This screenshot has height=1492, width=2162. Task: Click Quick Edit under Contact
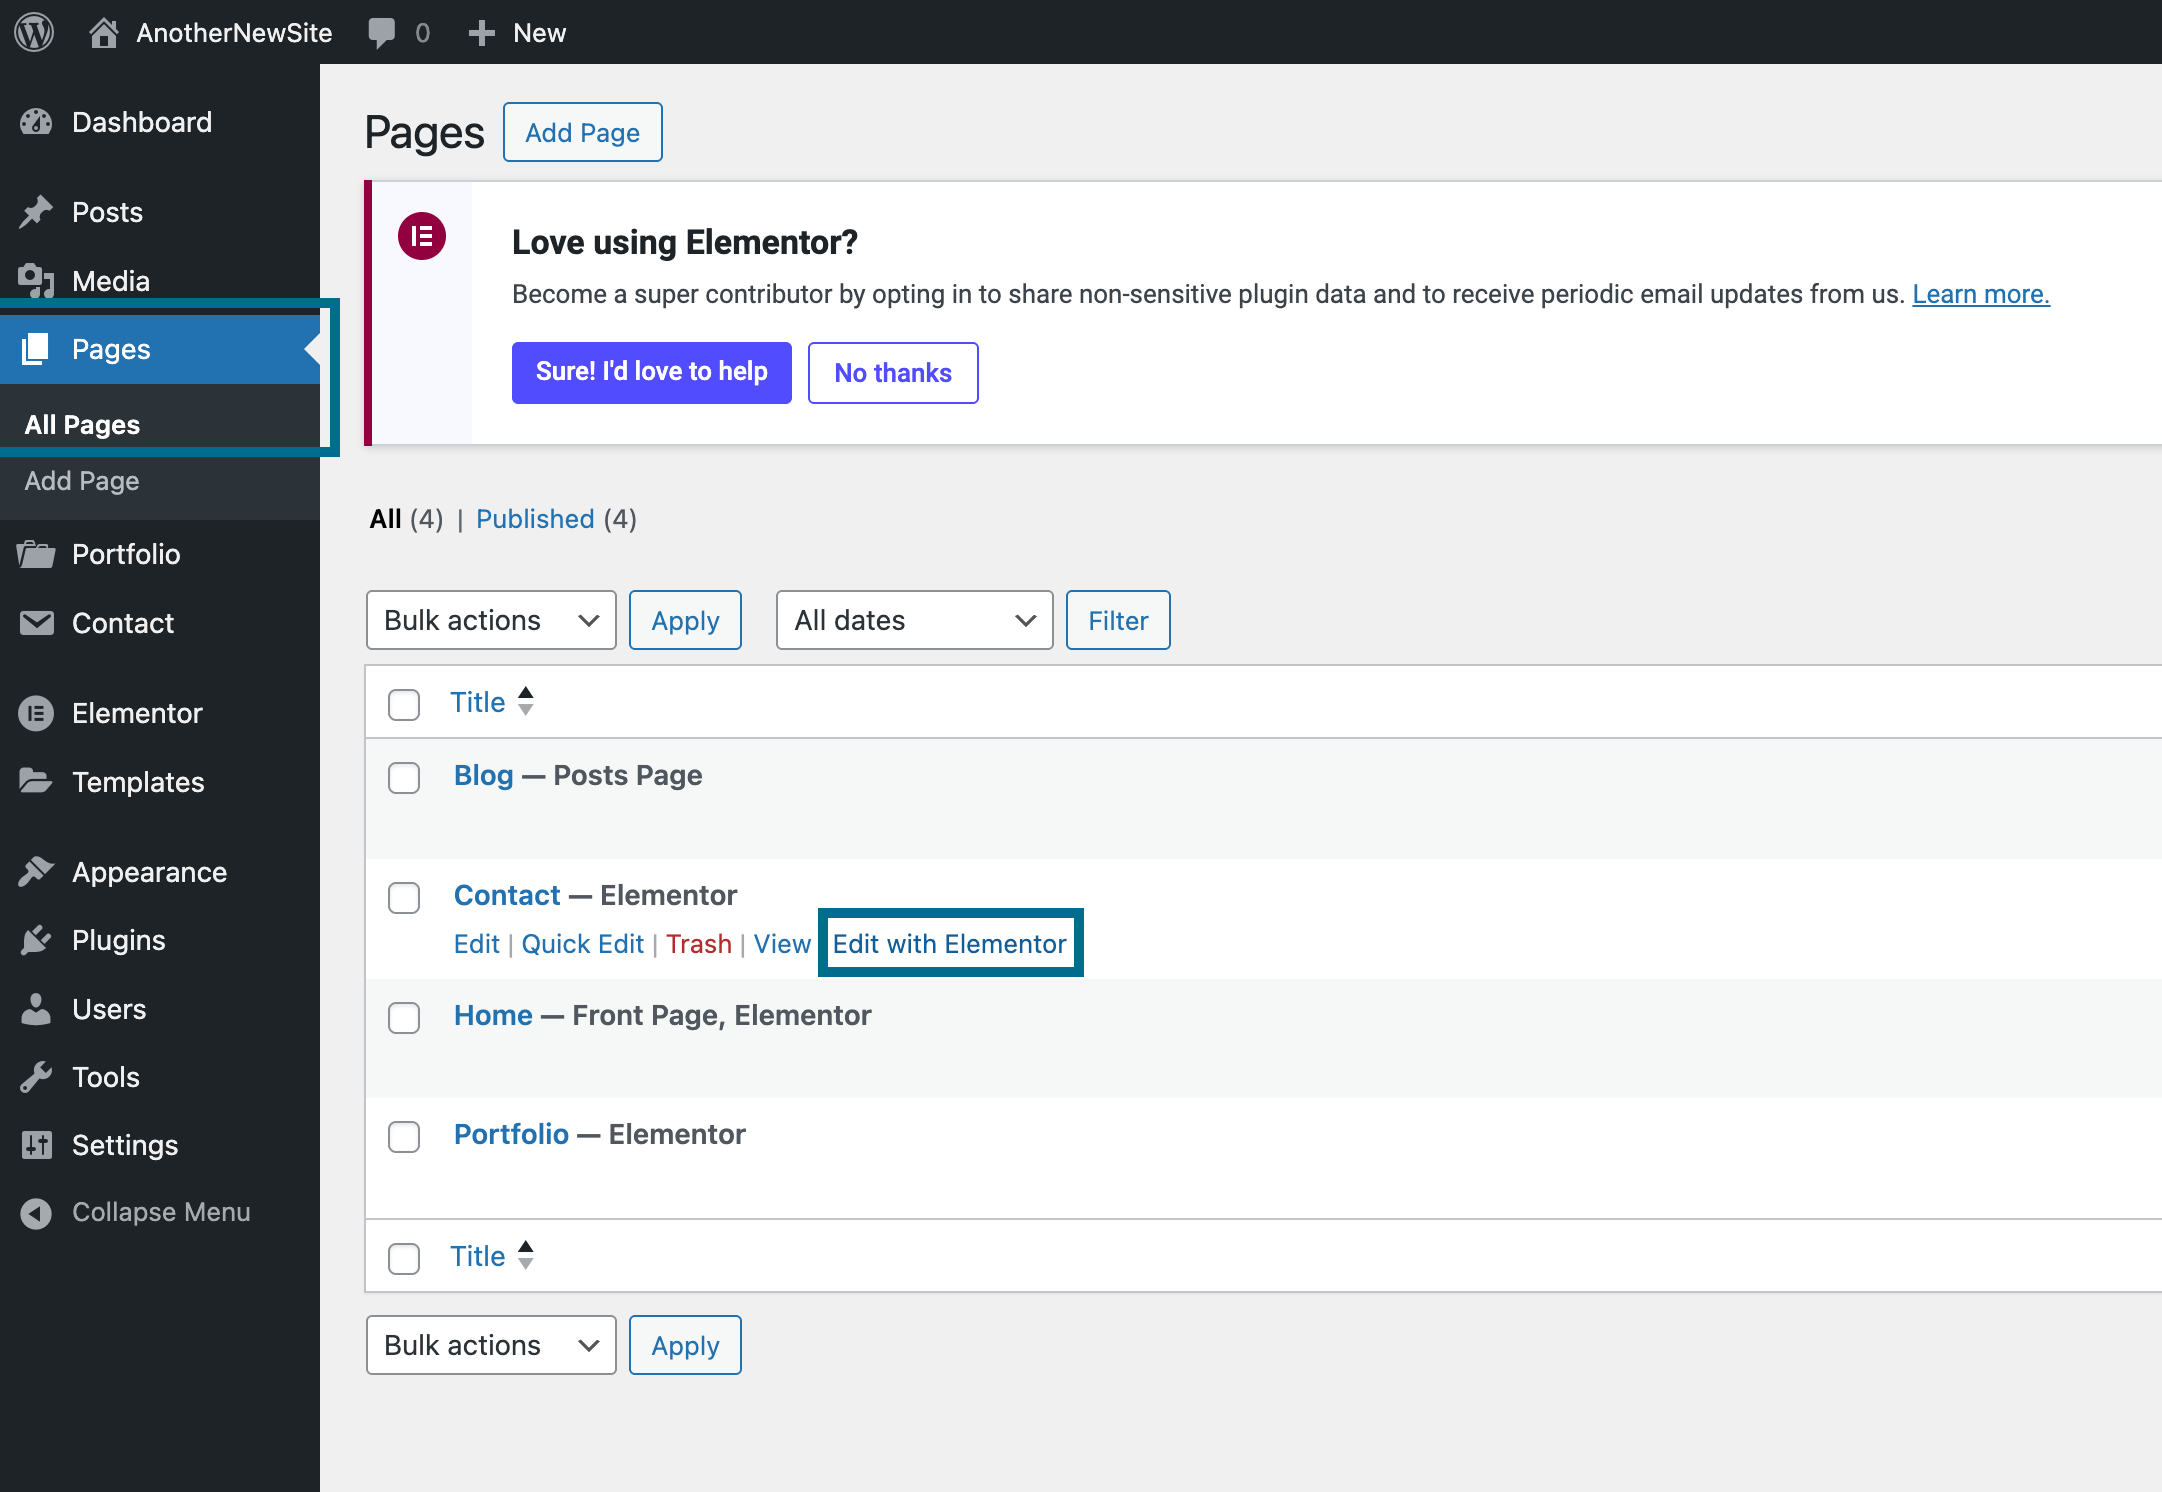[583, 944]
